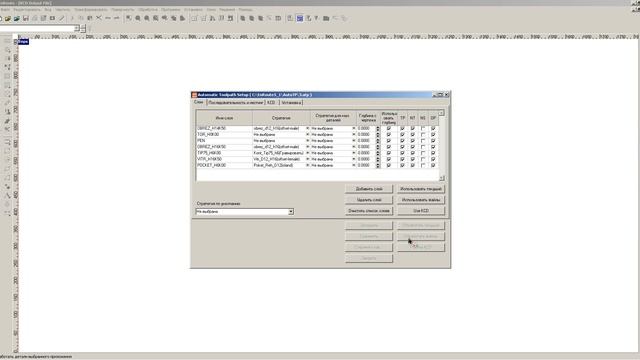Click Очистить список слоев button

pos(369,211)
